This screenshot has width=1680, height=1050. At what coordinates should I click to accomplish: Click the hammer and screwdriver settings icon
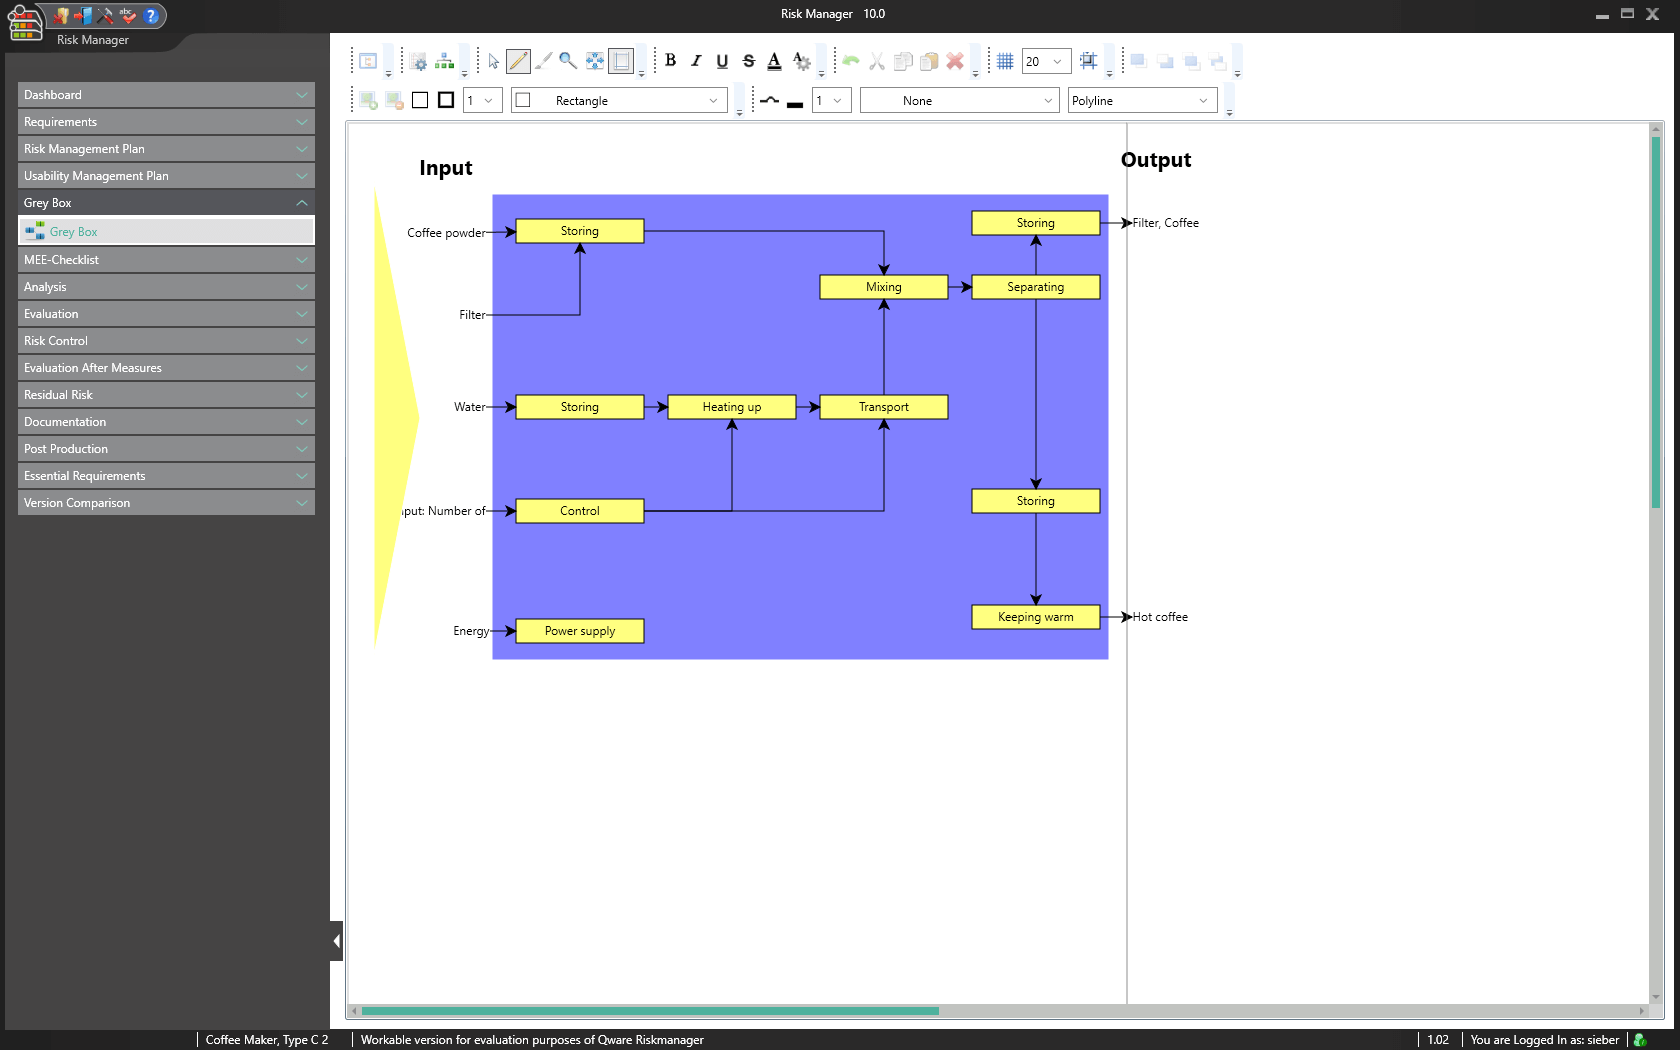pos(105,16)
